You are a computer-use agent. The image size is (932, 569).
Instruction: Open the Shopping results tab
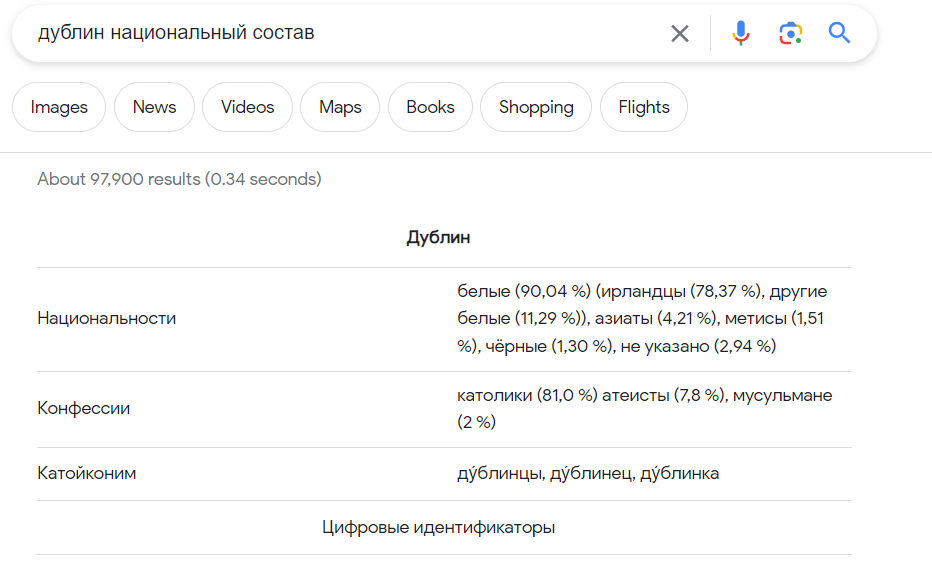point(536,107)
